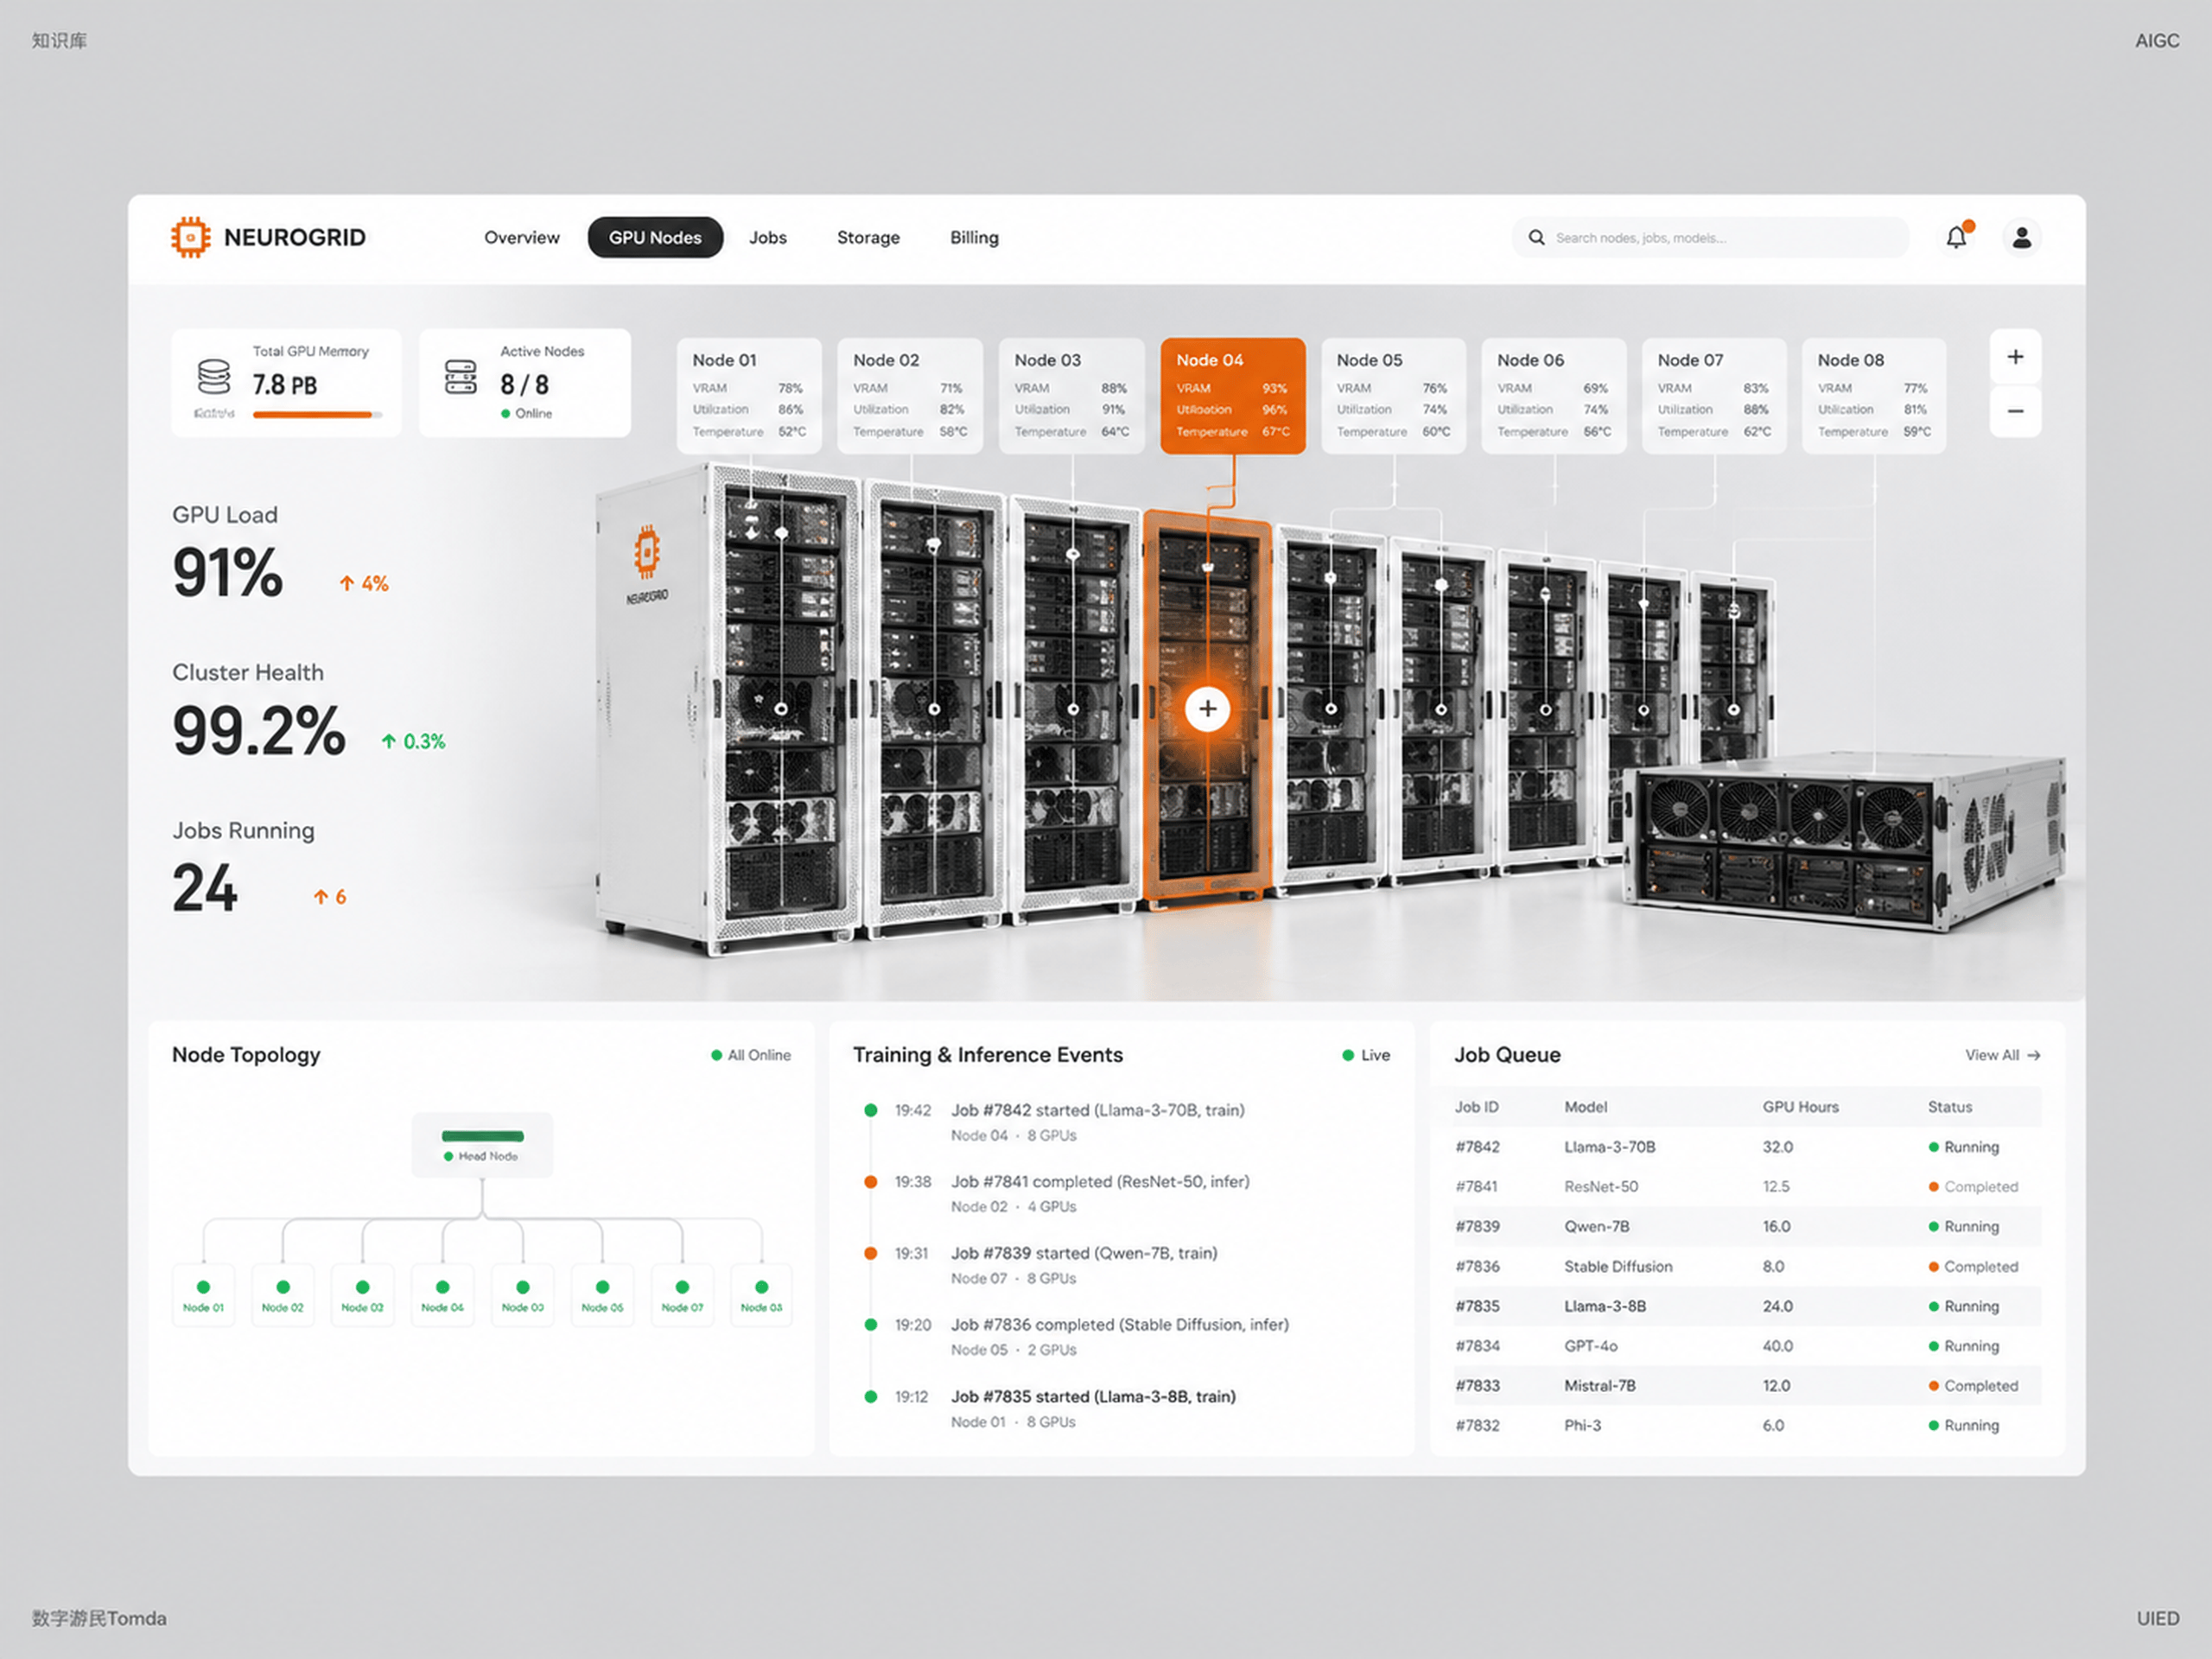Click the Status column header
This screenshot has height=1659, width=2212.
point(1949,1107)
